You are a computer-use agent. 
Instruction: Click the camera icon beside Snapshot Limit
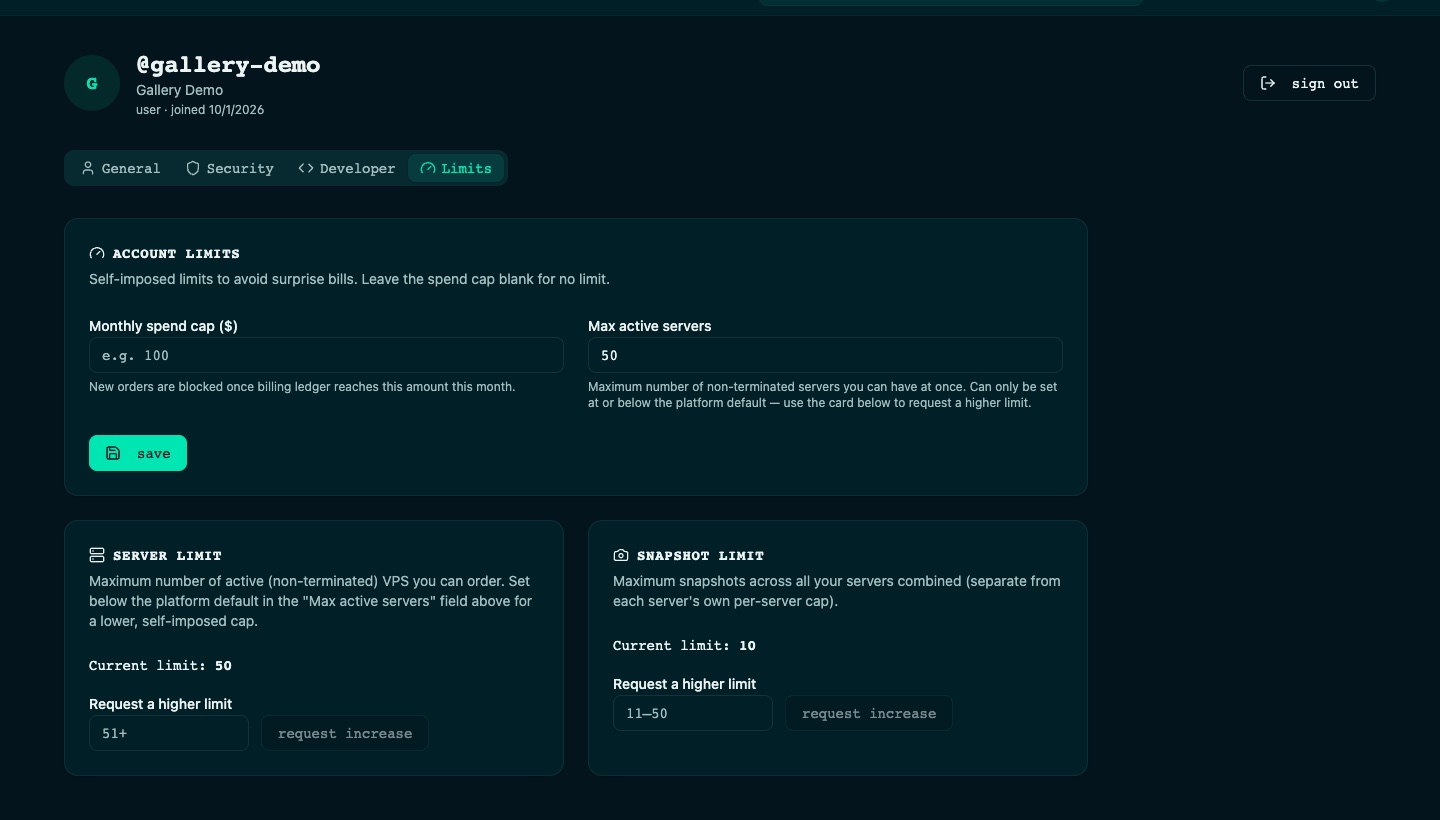tap(621, 555)
